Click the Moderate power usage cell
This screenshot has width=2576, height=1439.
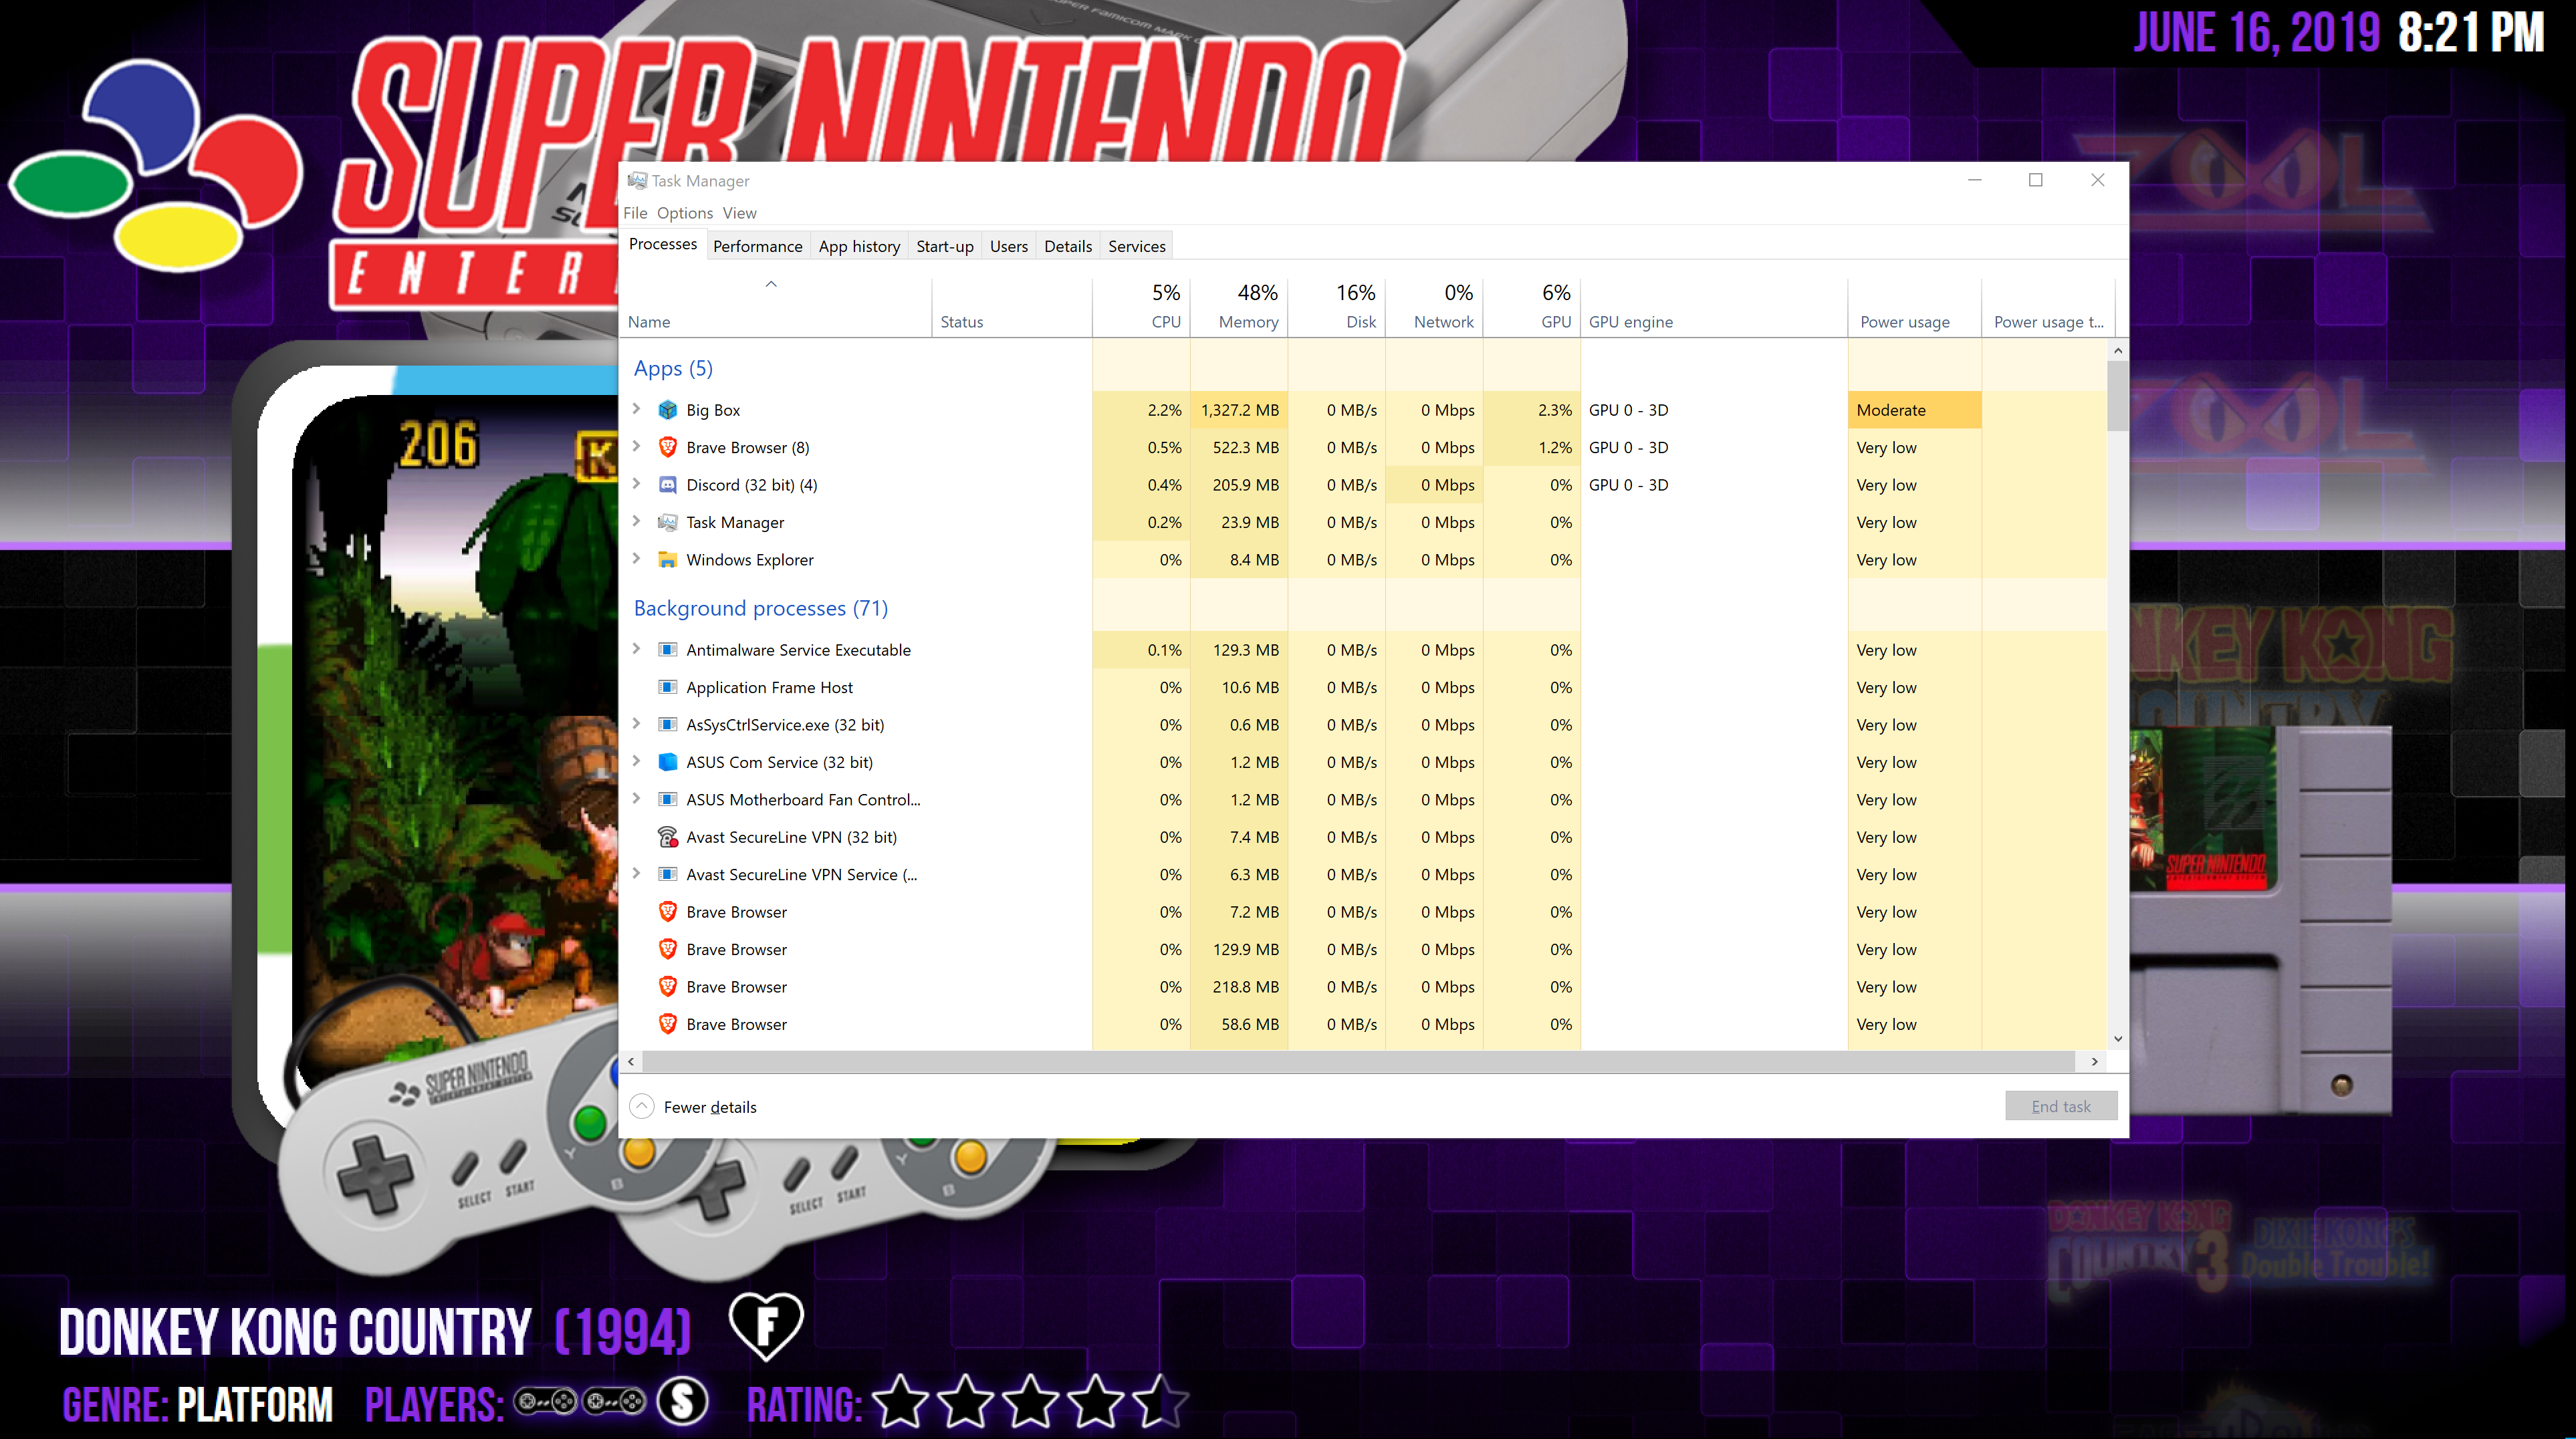pos(1914,410)
